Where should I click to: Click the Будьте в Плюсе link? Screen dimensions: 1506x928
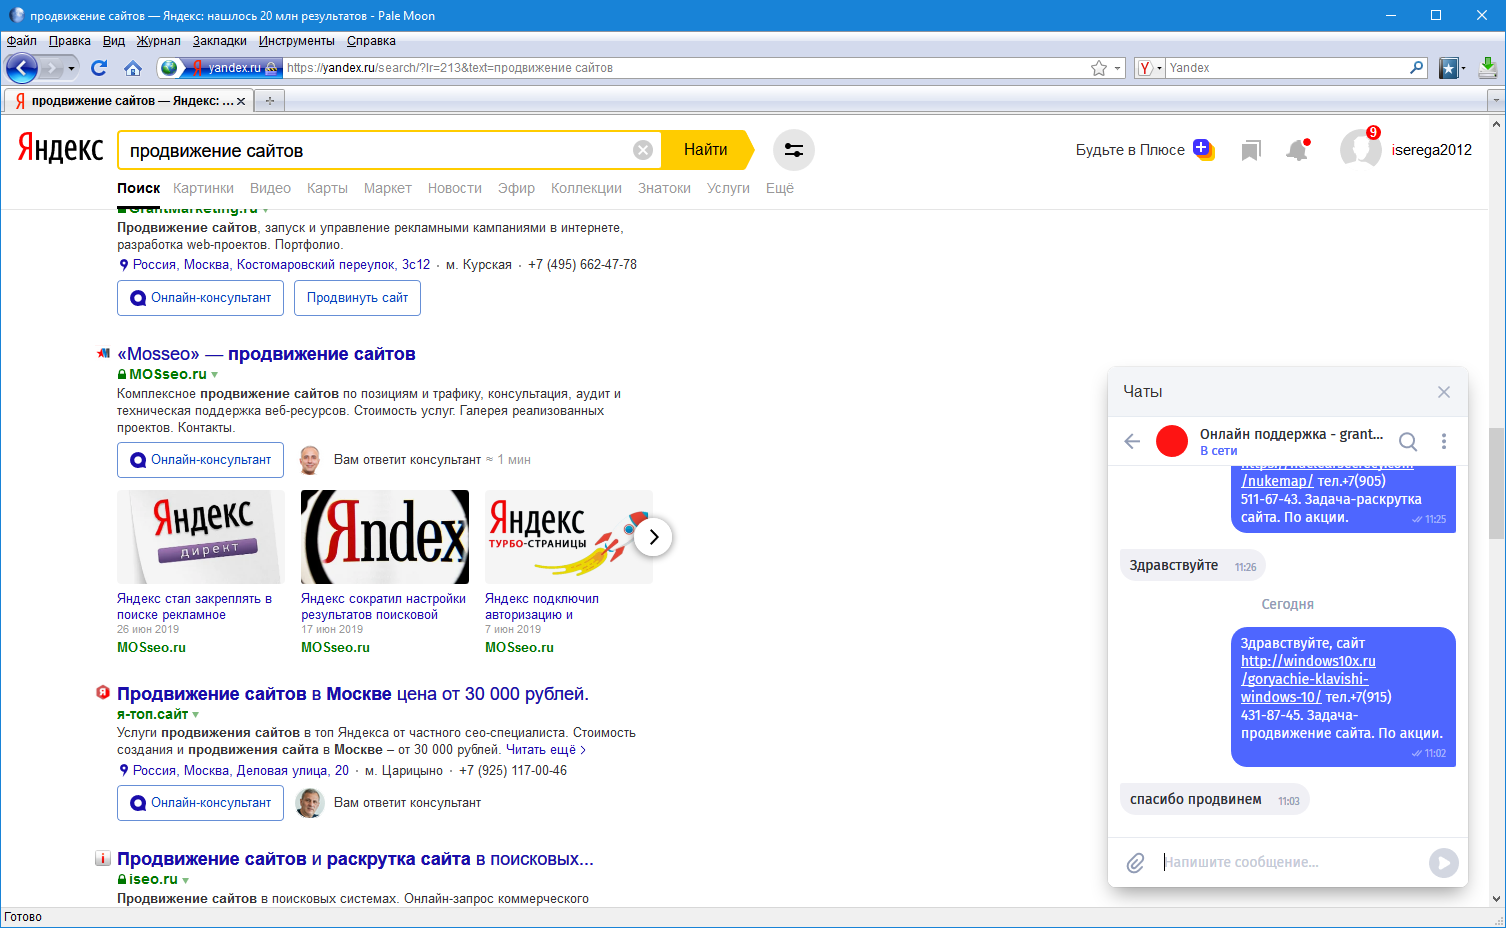point(1130,150)
